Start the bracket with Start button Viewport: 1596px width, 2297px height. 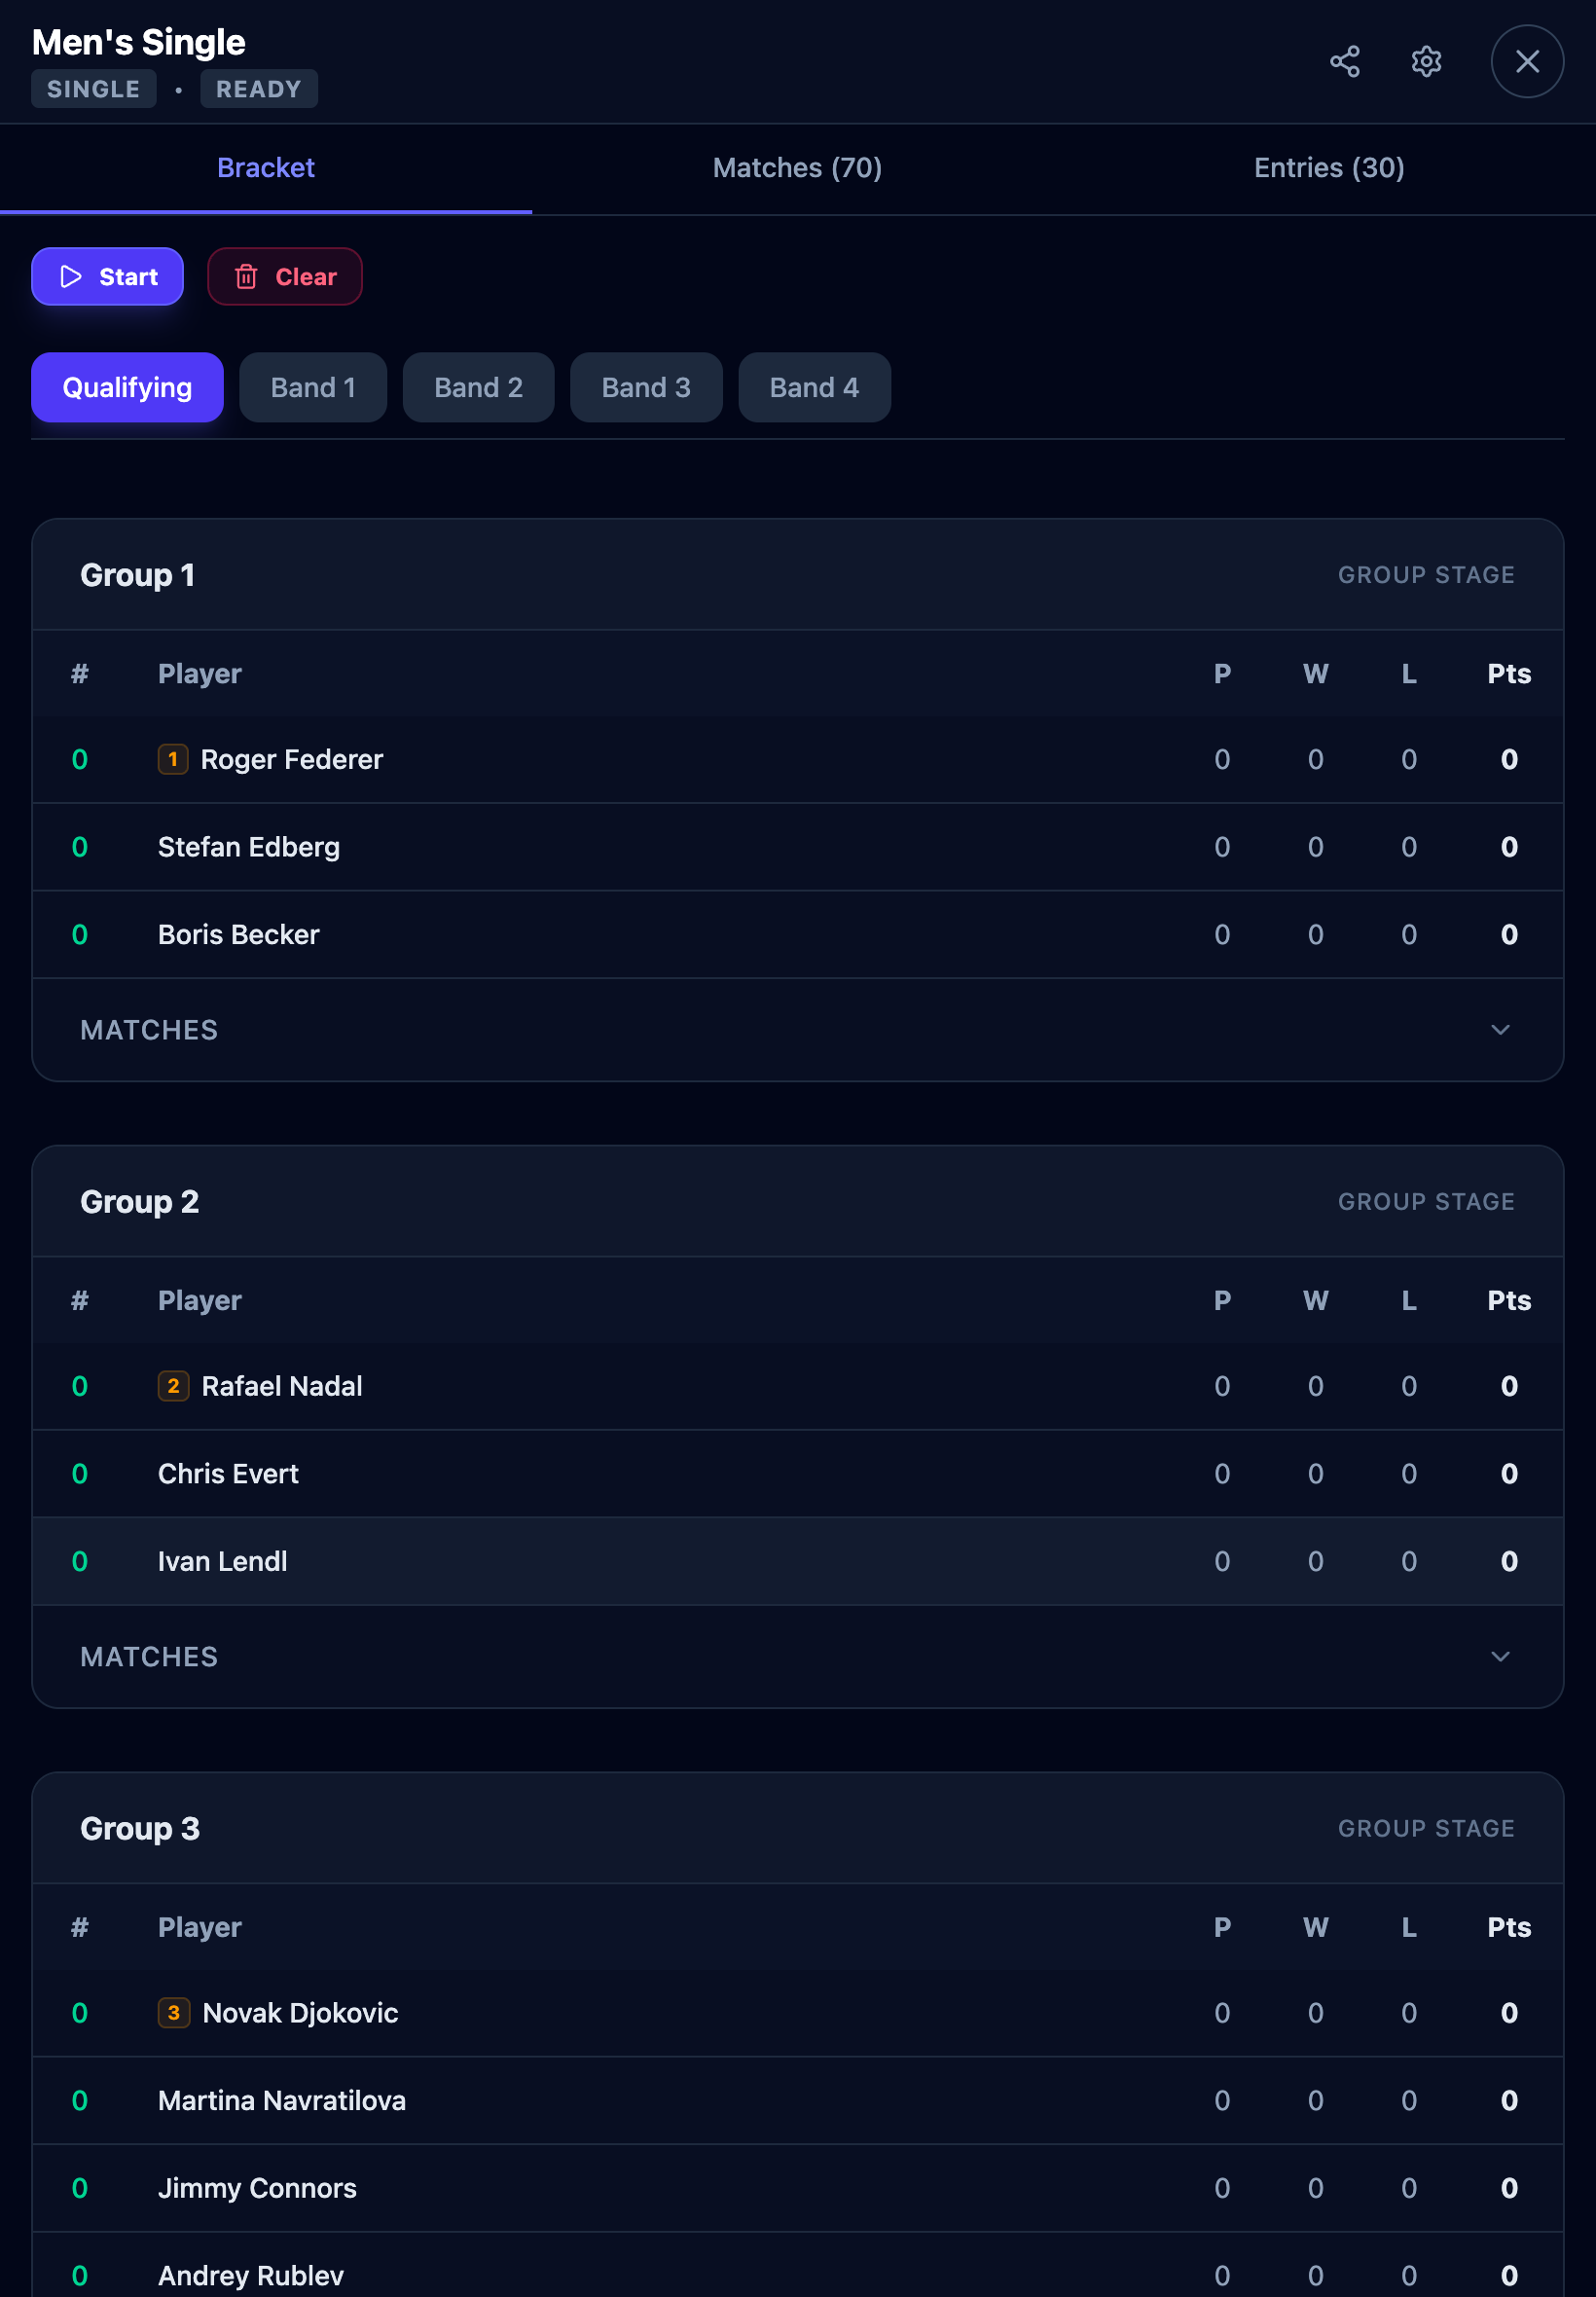(107, 277)
